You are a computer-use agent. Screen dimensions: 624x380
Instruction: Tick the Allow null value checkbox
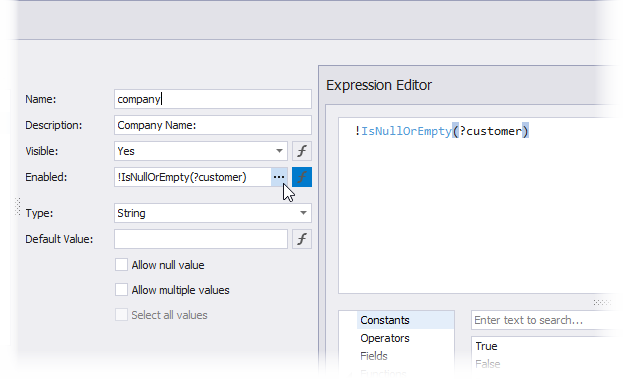pos(121,265)
